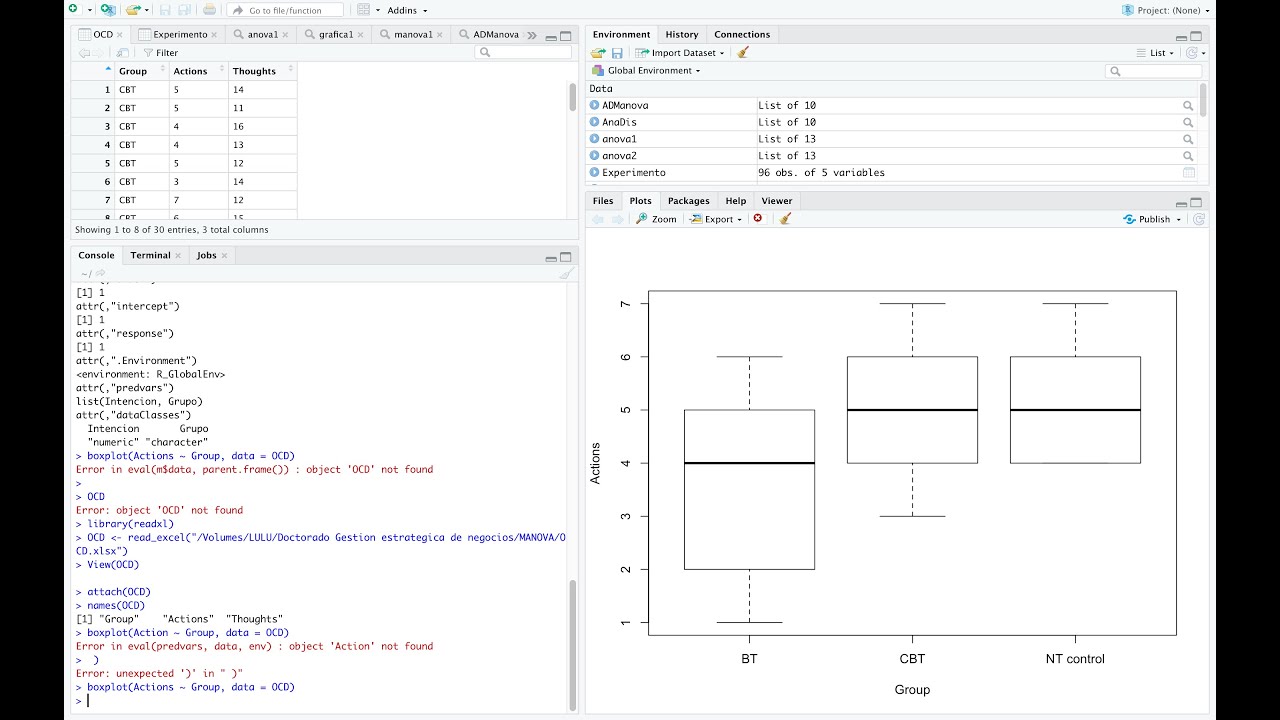Switch to the Experimento data tab
The height and width of the screenshot is (720, 1280).
(180, 34)
